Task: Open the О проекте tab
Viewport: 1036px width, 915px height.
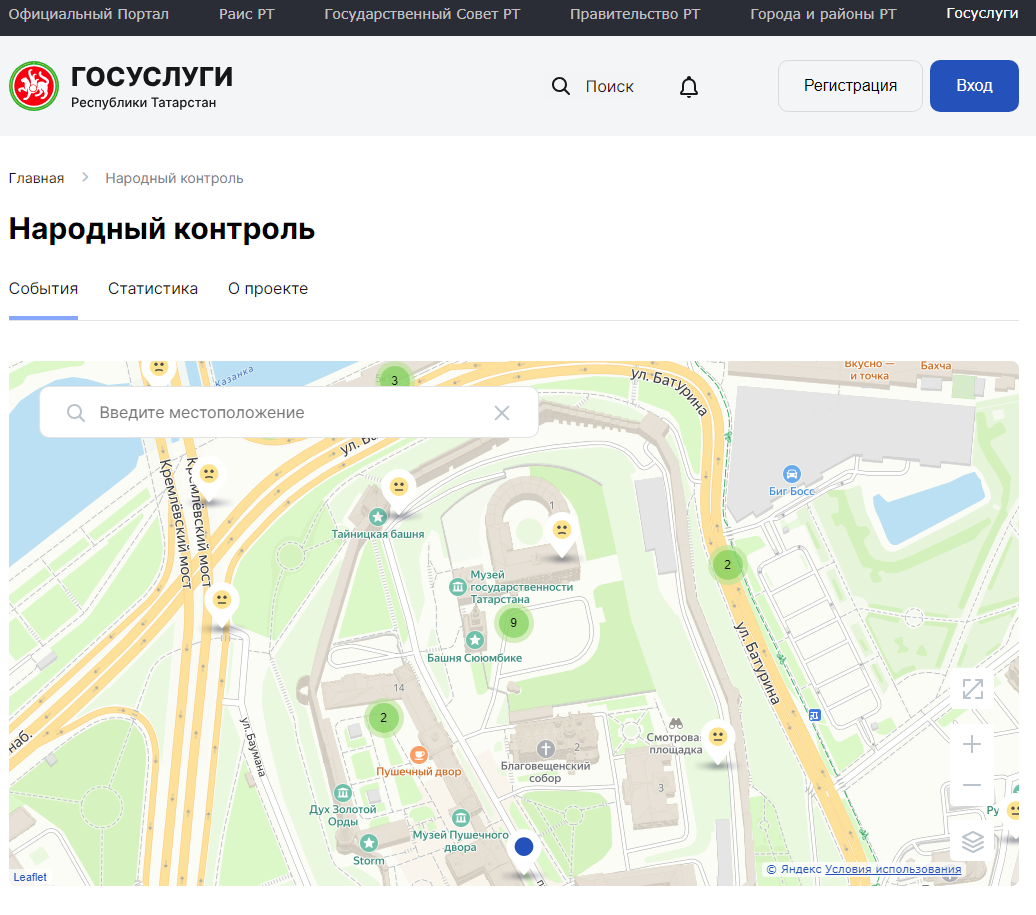Action: pyautogui.click(x=268, y=289)
